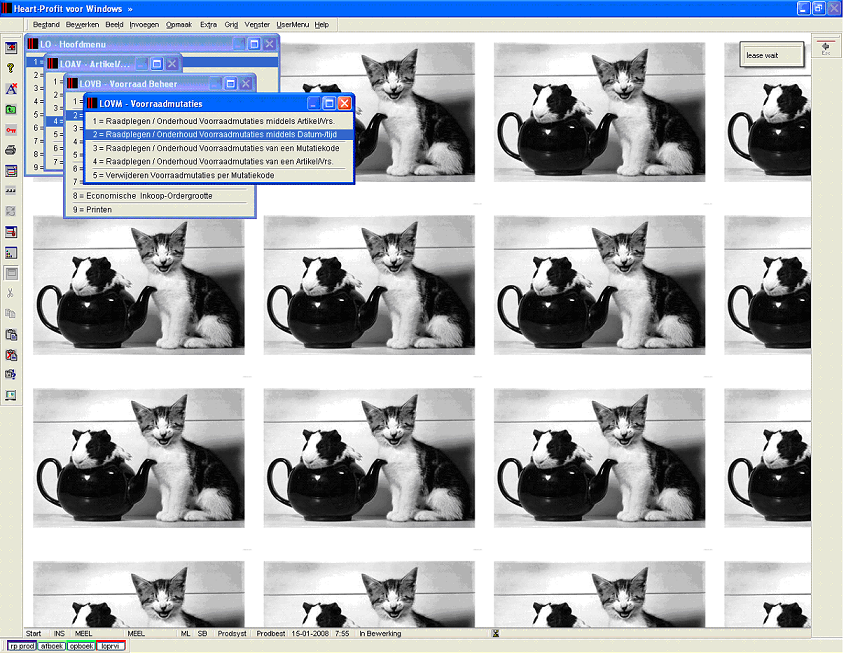Click the Heart-Profit application icon in the title bar

[6, 8]
